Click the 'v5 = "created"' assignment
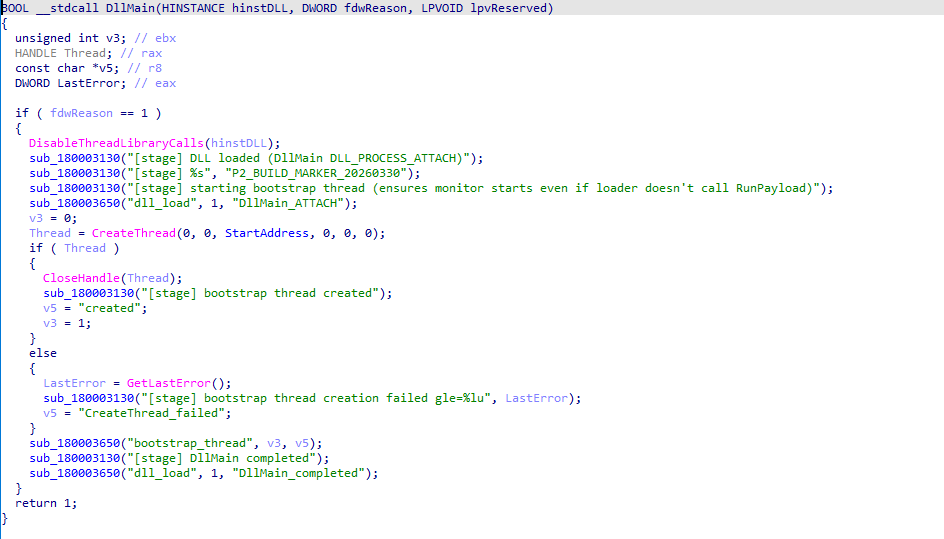 click(x=95, y=308)
